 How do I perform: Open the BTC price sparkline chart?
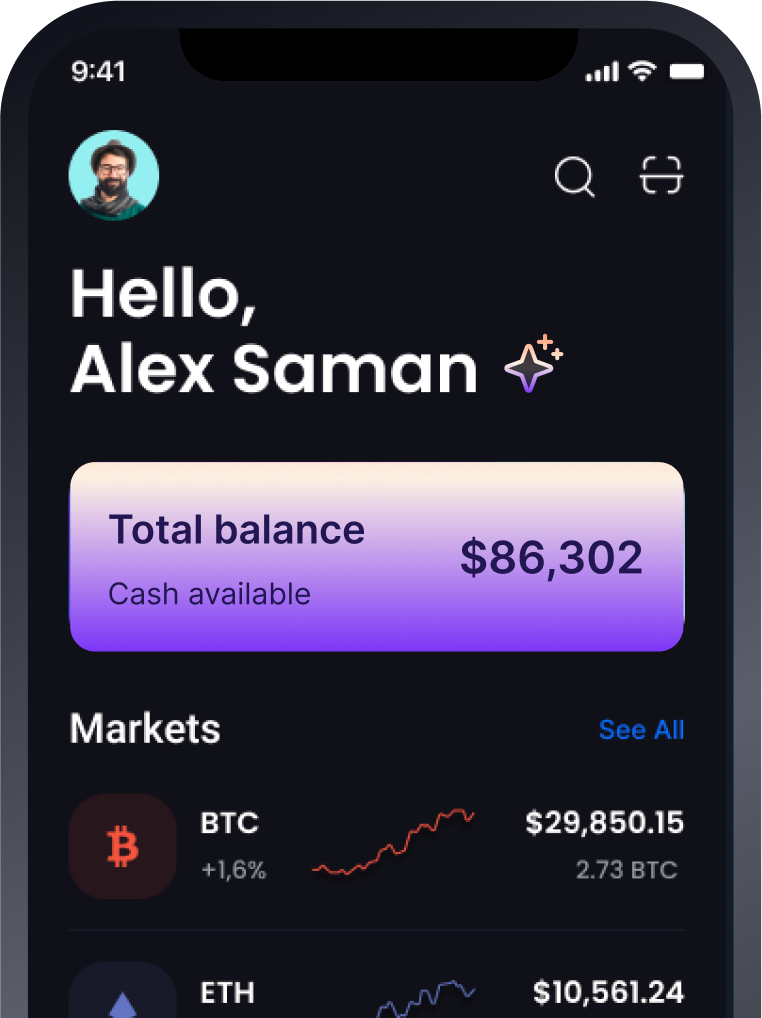point(393,842)
